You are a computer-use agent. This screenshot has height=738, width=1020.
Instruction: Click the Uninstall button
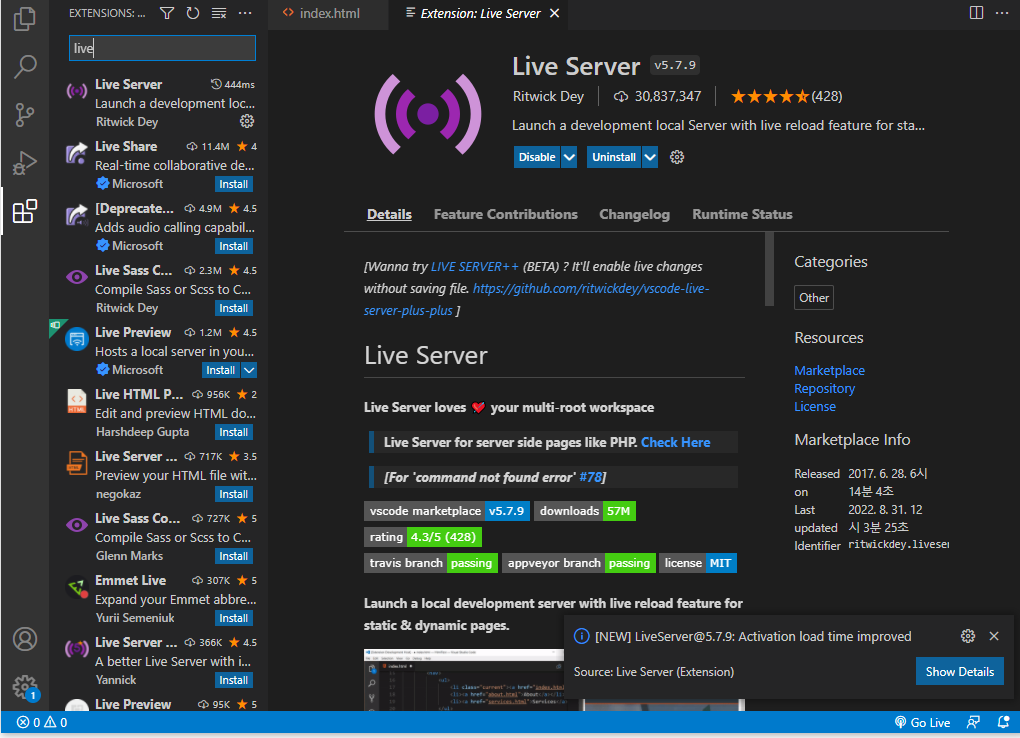click(x=613, y=157)
